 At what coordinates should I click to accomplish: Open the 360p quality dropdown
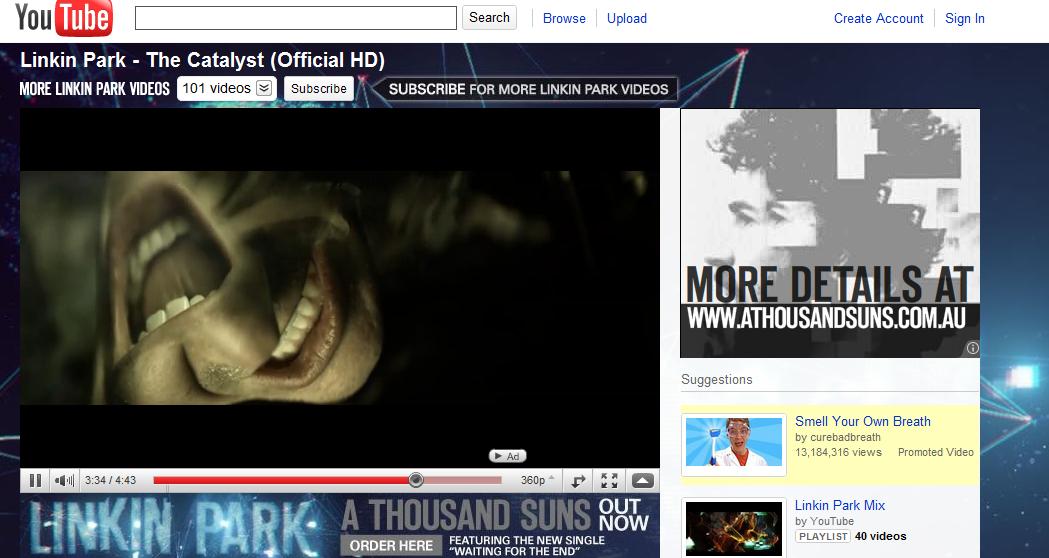pos(537,480)
